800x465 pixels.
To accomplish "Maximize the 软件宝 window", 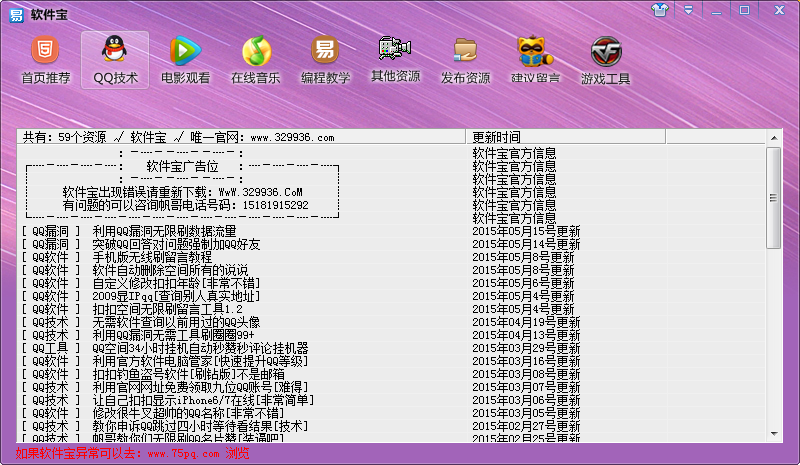I will 744,10.
